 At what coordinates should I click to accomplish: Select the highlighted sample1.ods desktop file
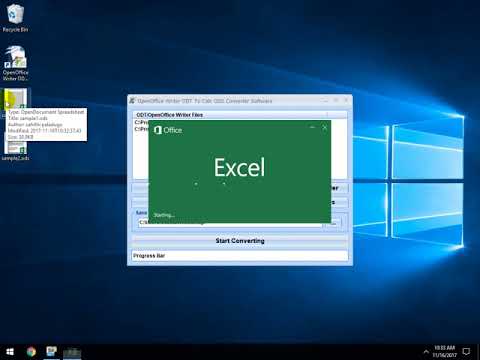[15, 99]
